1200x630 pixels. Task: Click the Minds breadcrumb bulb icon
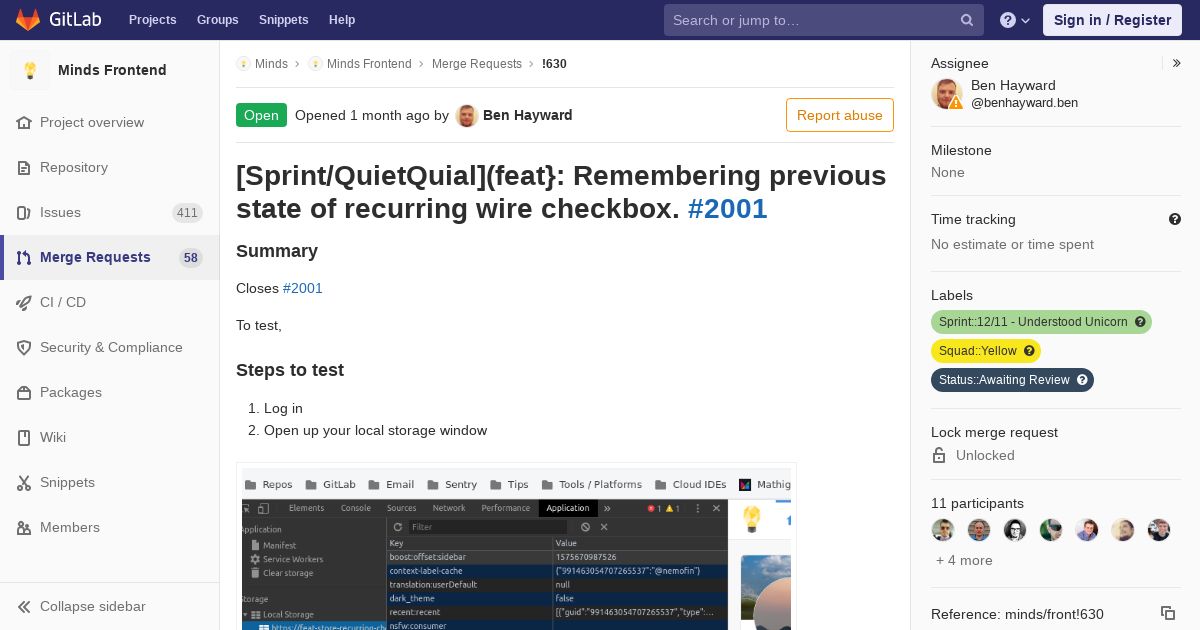[x=243, y=63]
